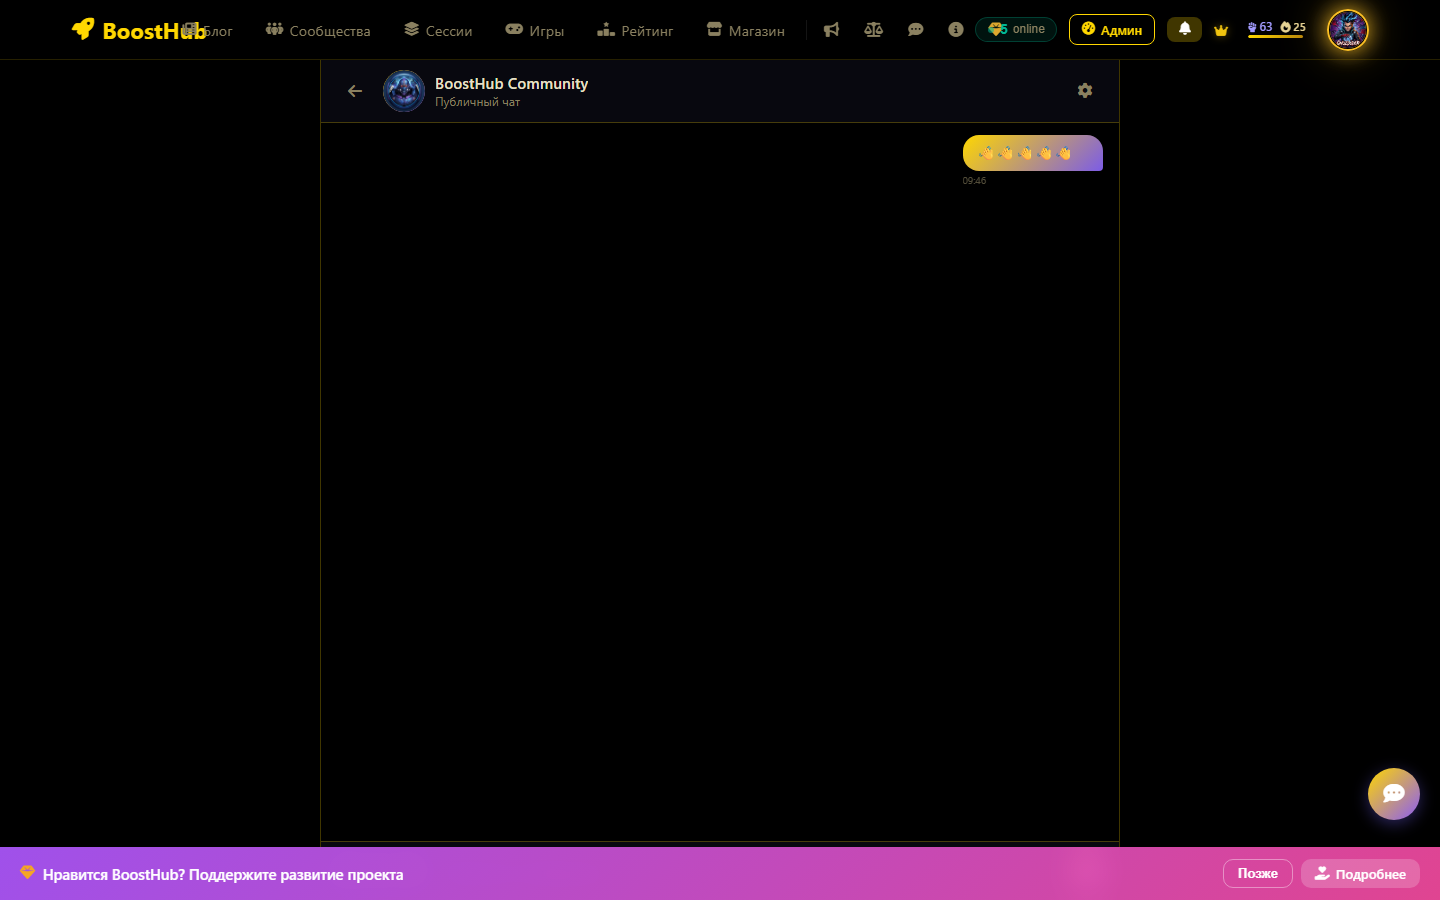The width and height of the screenshot is (1440, 900).
Task: Open the Игры section
Action: point(535,31)
